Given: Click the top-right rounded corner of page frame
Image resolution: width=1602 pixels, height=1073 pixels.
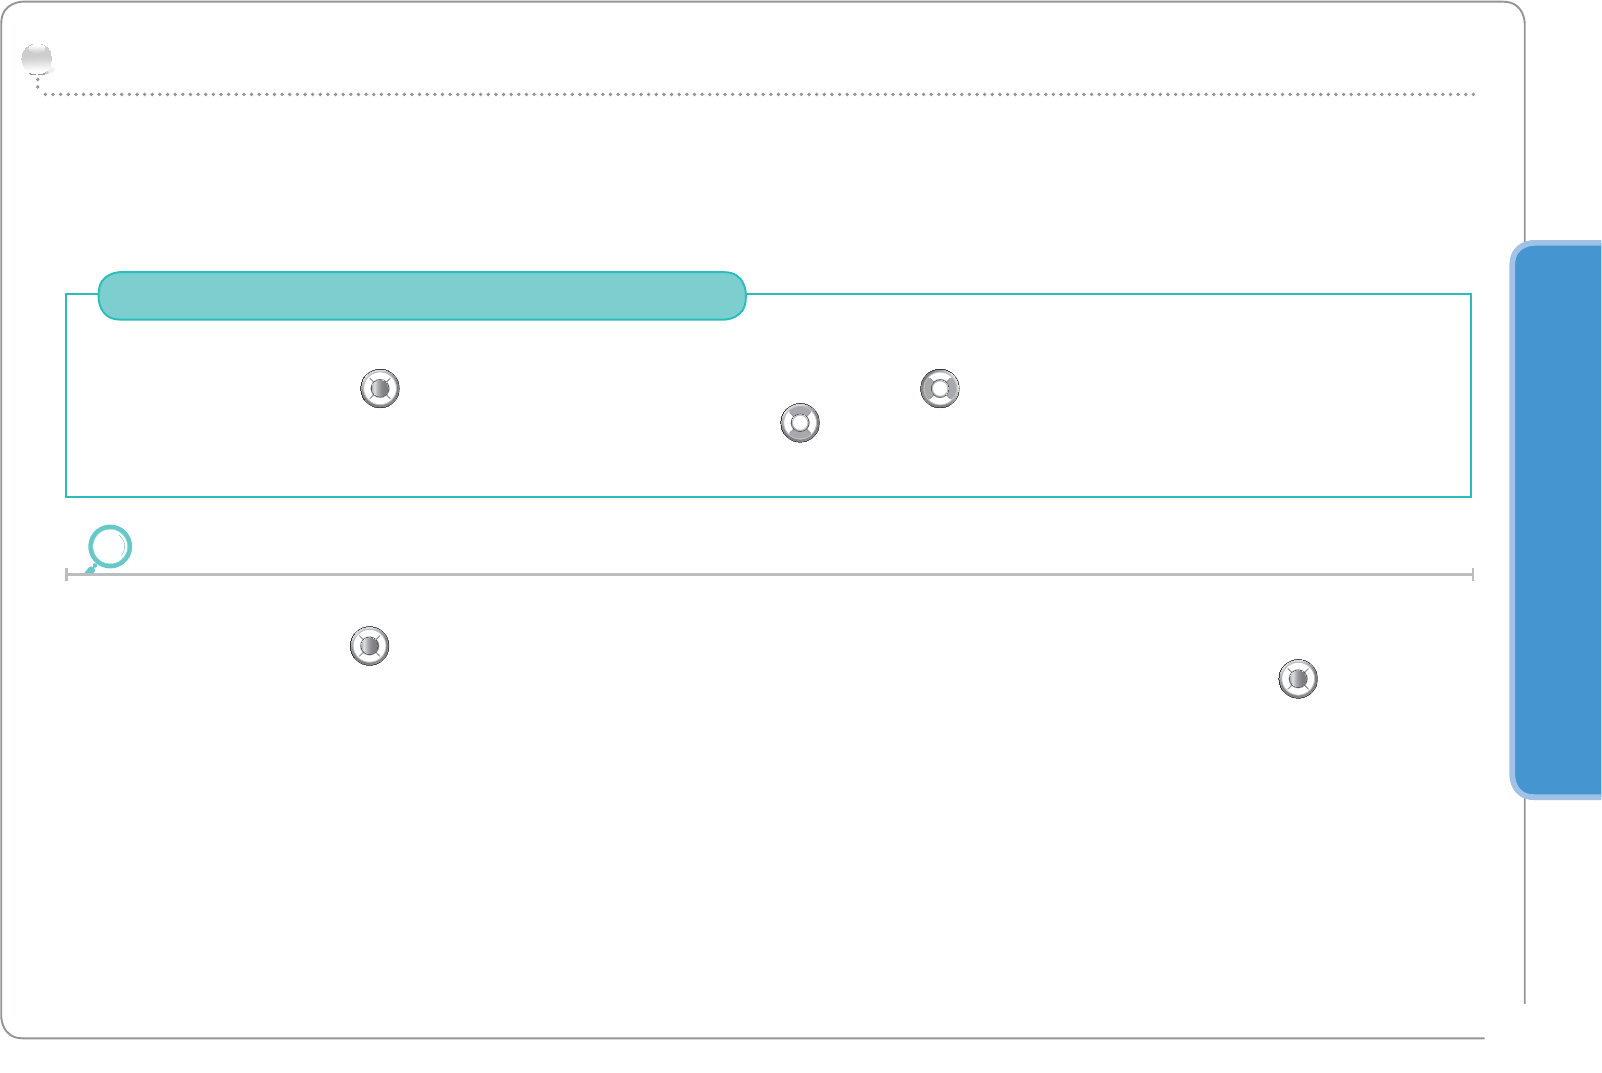Looking at the screenshot, I should click(x=1515, y=12).
